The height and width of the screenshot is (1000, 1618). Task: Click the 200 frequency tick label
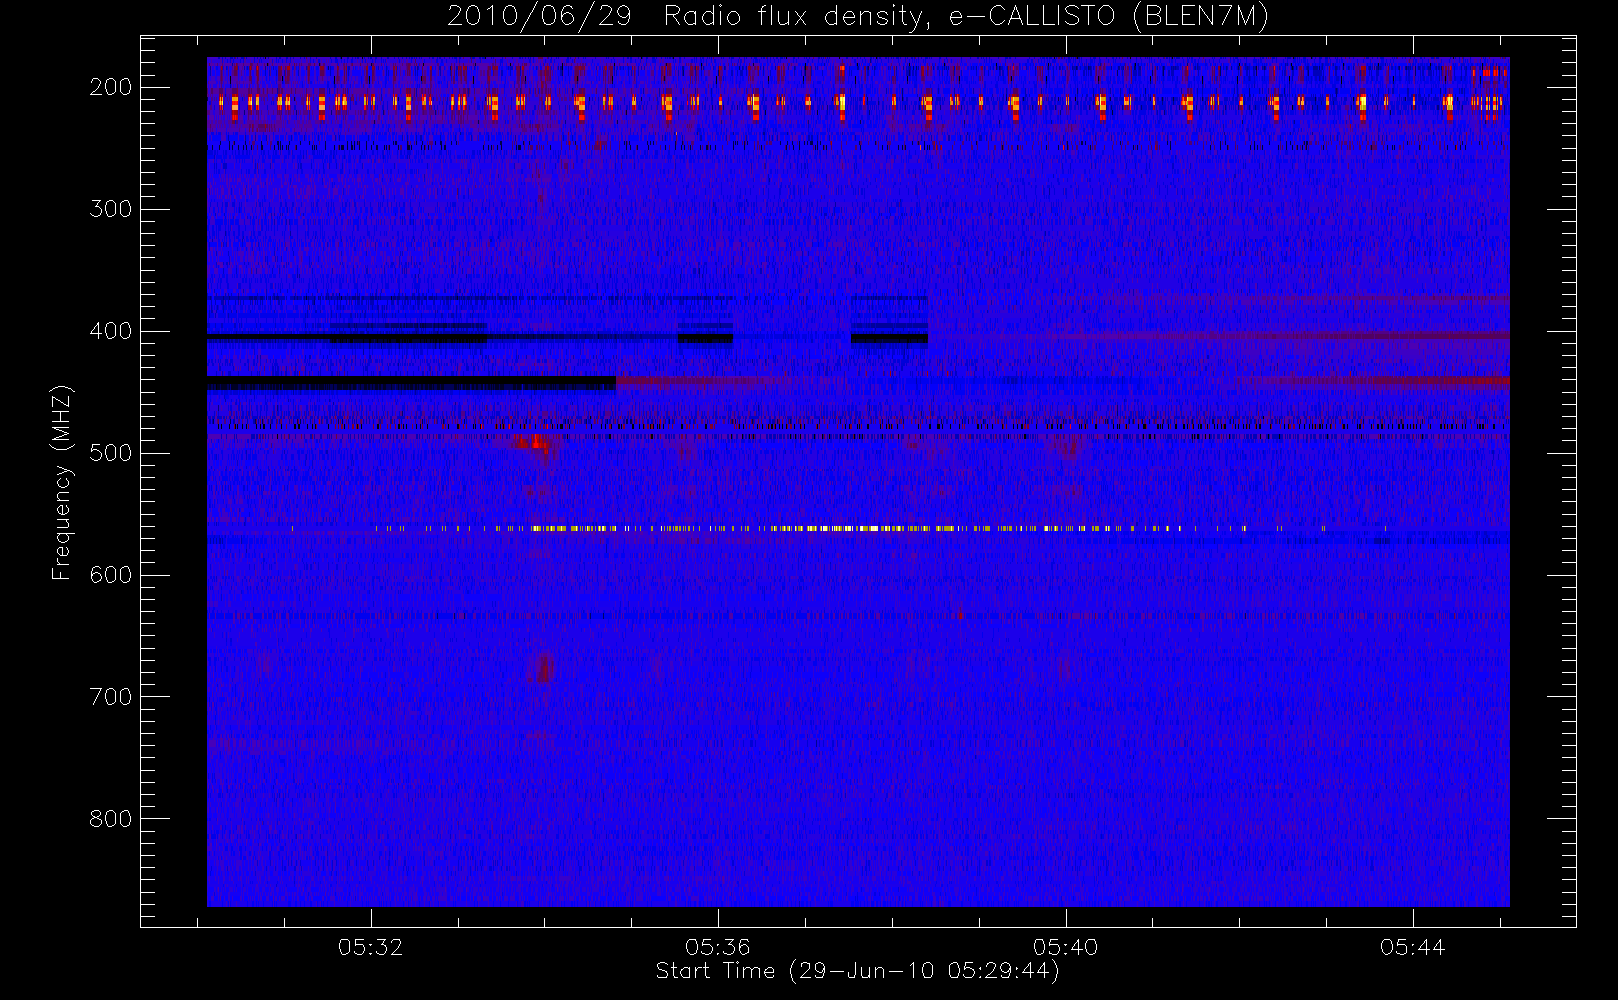(x=111, y=87)
